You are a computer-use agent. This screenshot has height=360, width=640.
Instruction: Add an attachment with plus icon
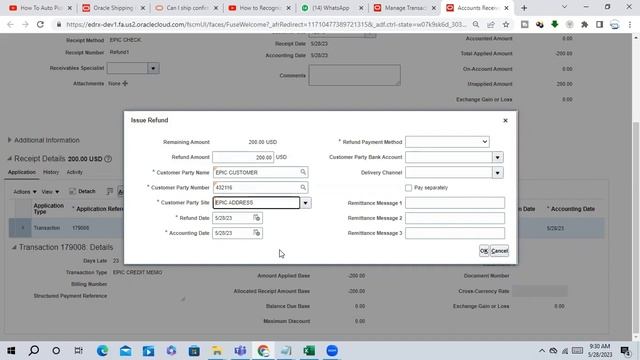click(x=125, y=83)
